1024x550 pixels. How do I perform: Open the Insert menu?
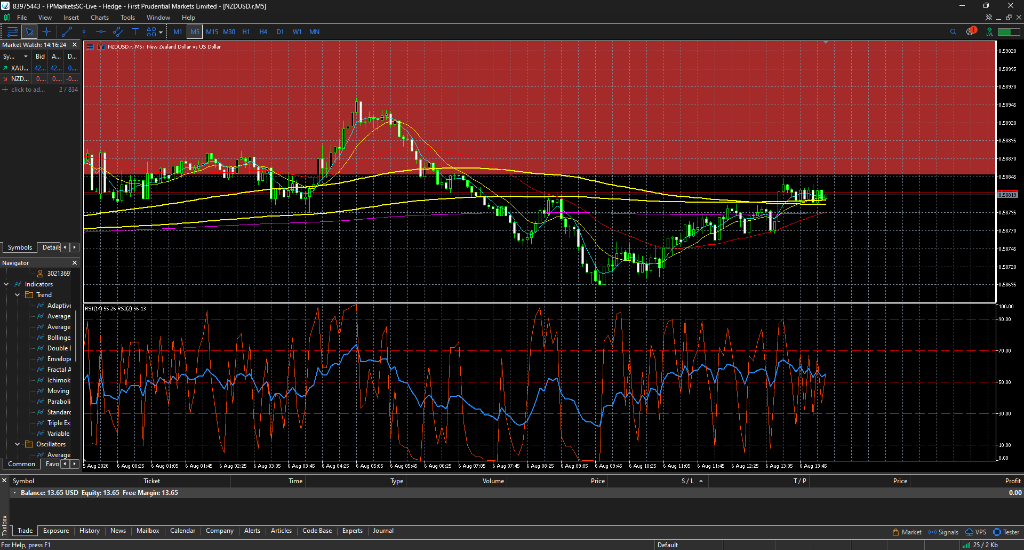pyautogui.click(x=71, y=18)
